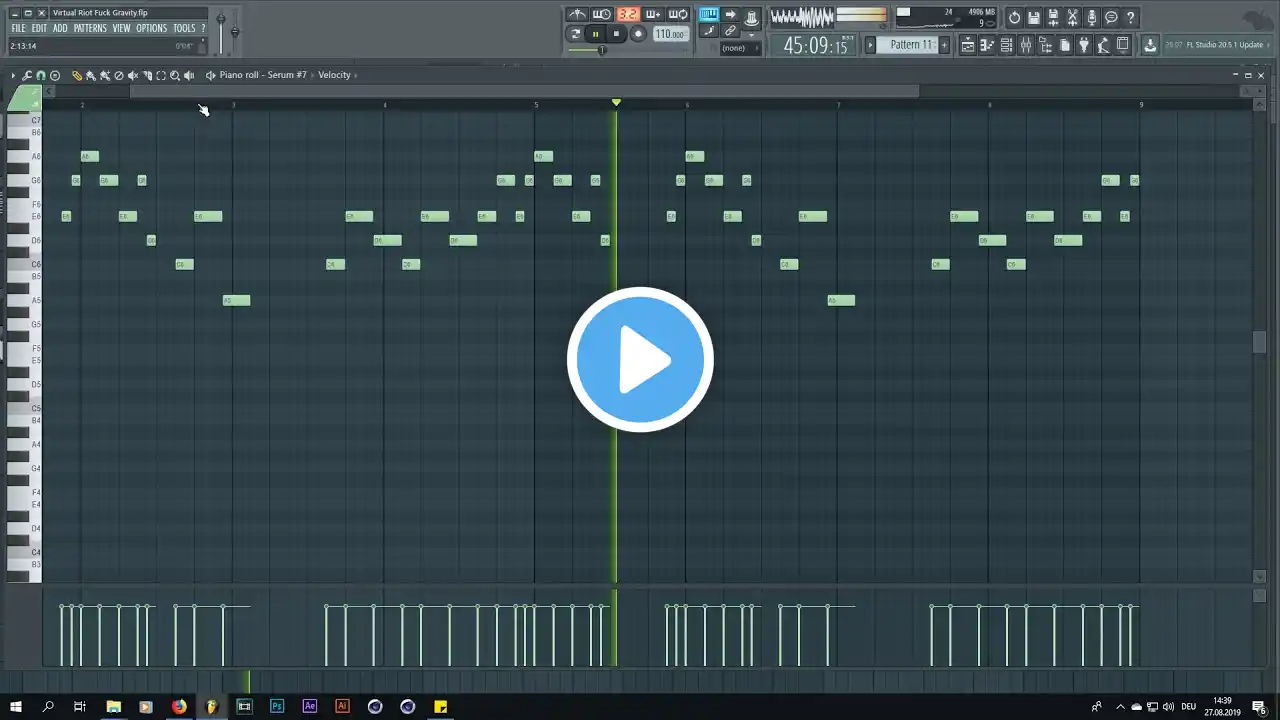Open the piano roll main menu arrow
The width and height of the screenshot is (1280, 720).
(13, 75)
